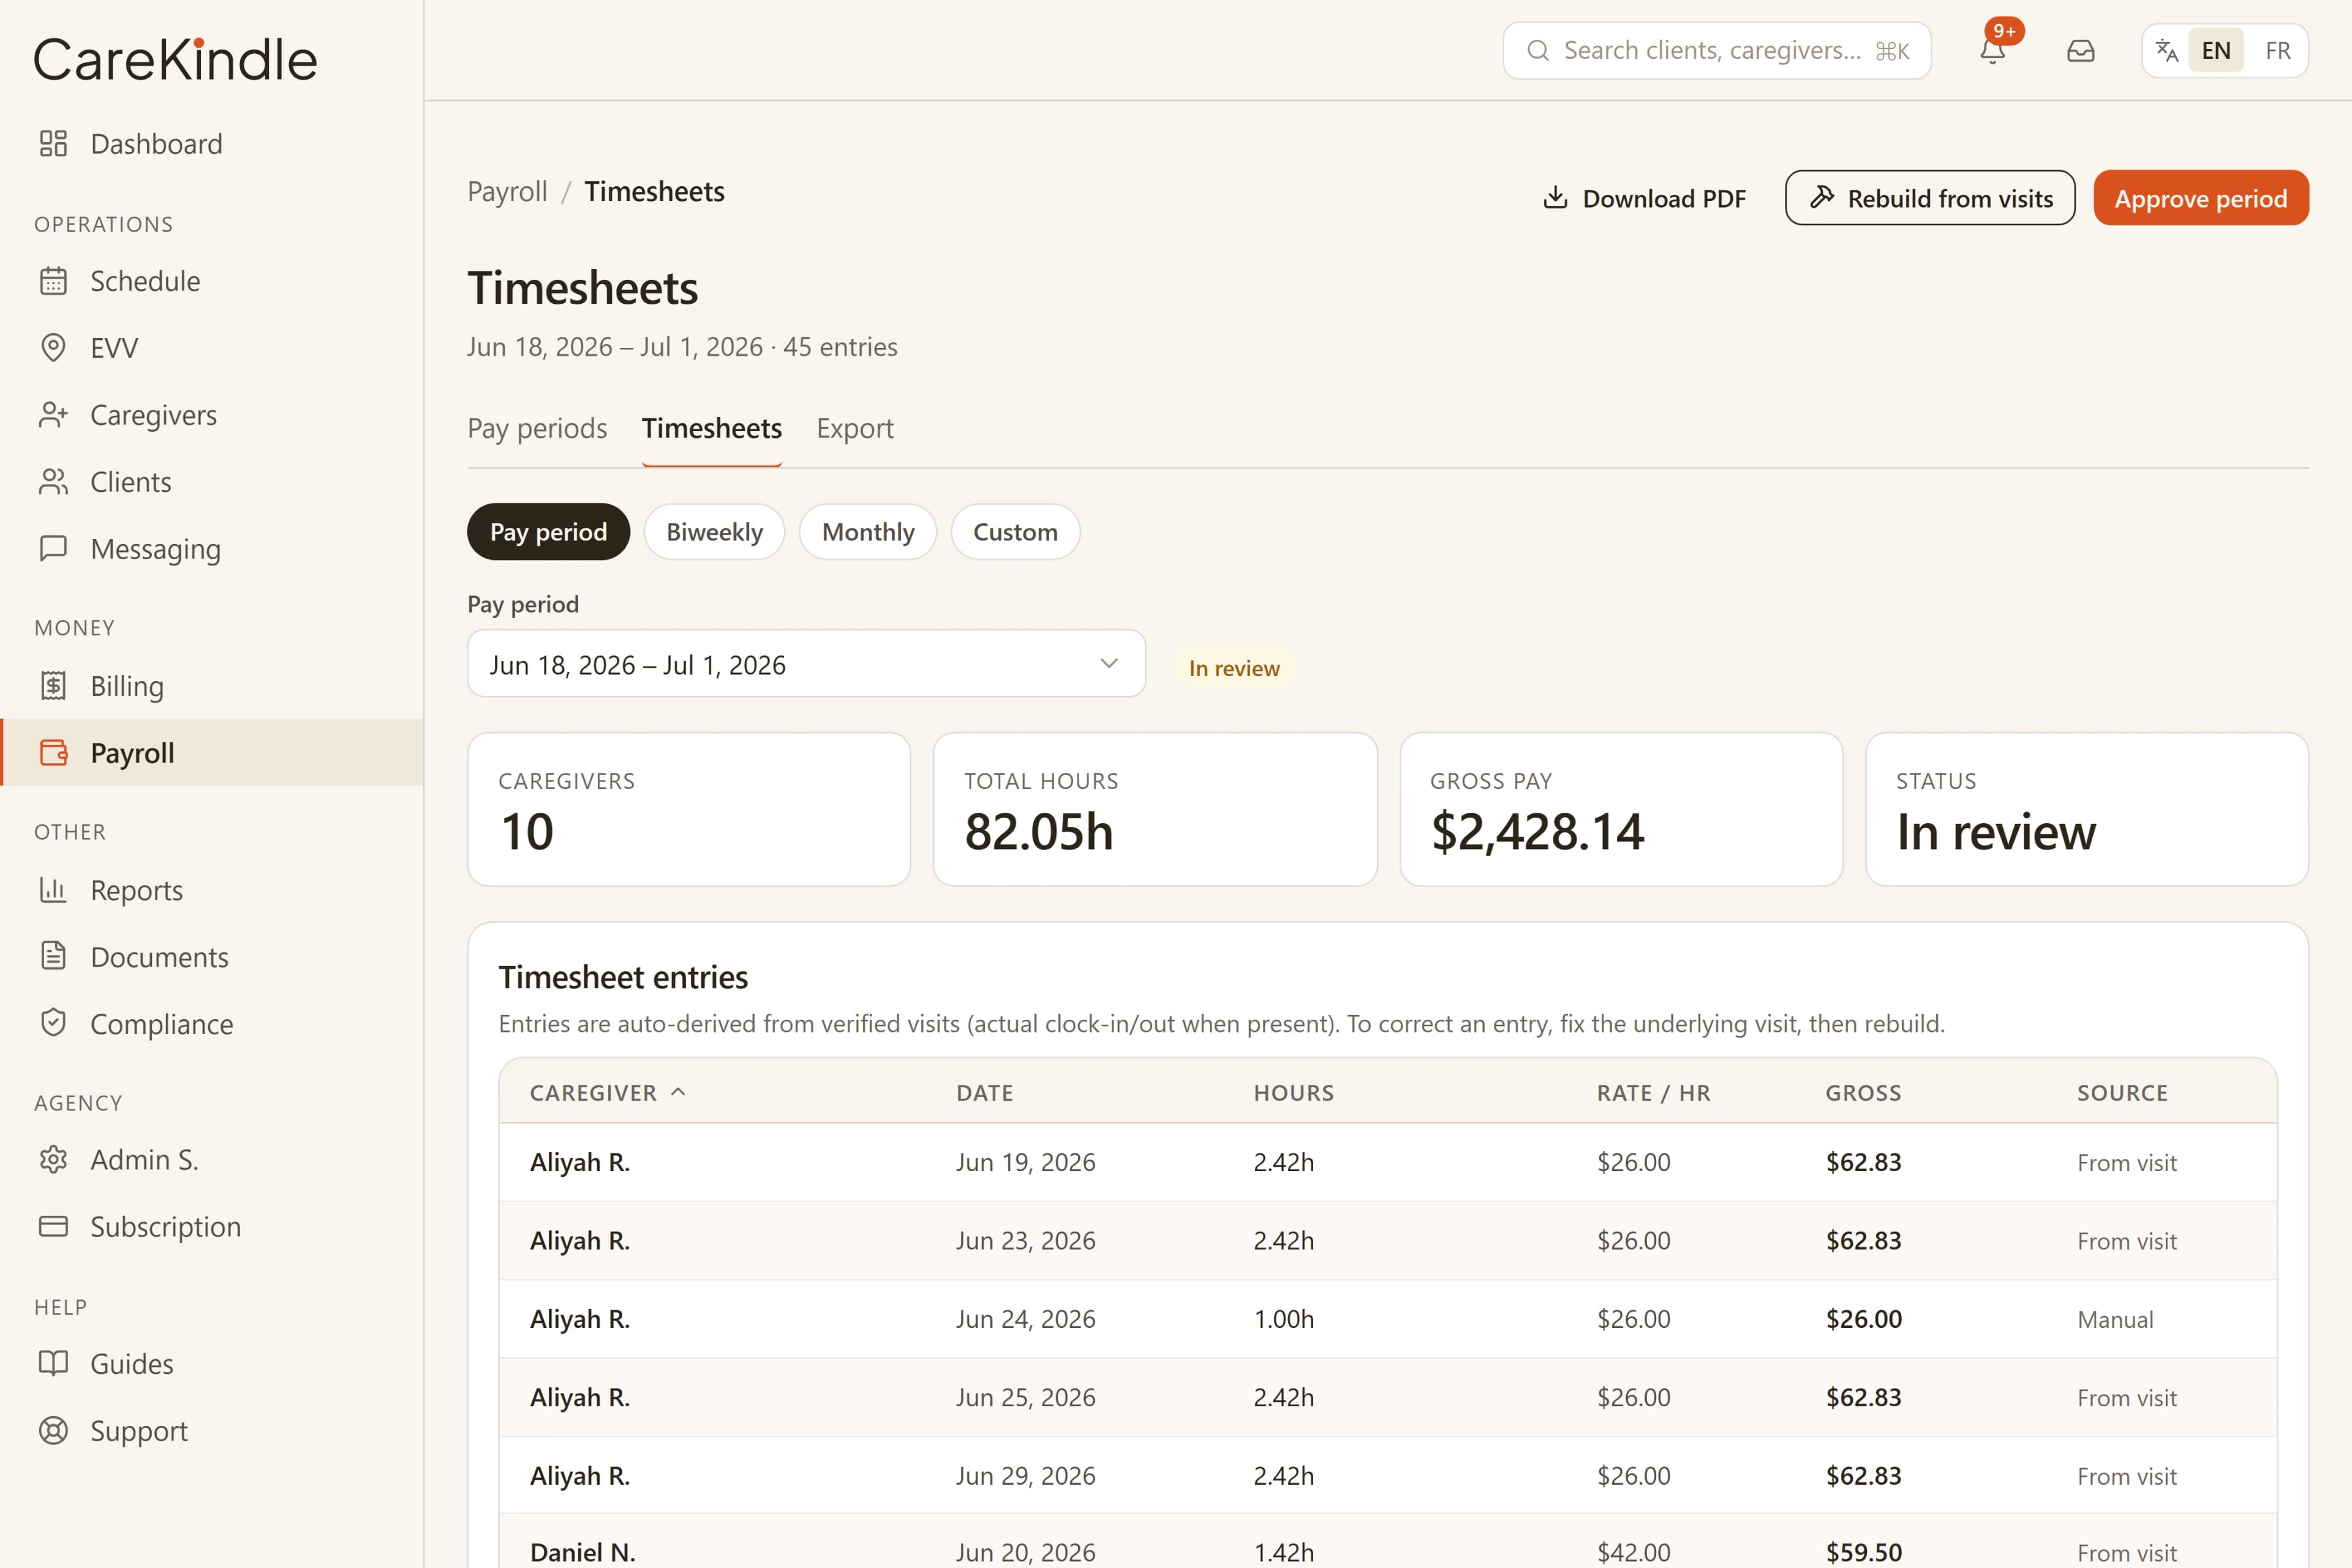2352x1568 pixels.
Task: Open the inbox tray icon
Action: pos(2081,50)
